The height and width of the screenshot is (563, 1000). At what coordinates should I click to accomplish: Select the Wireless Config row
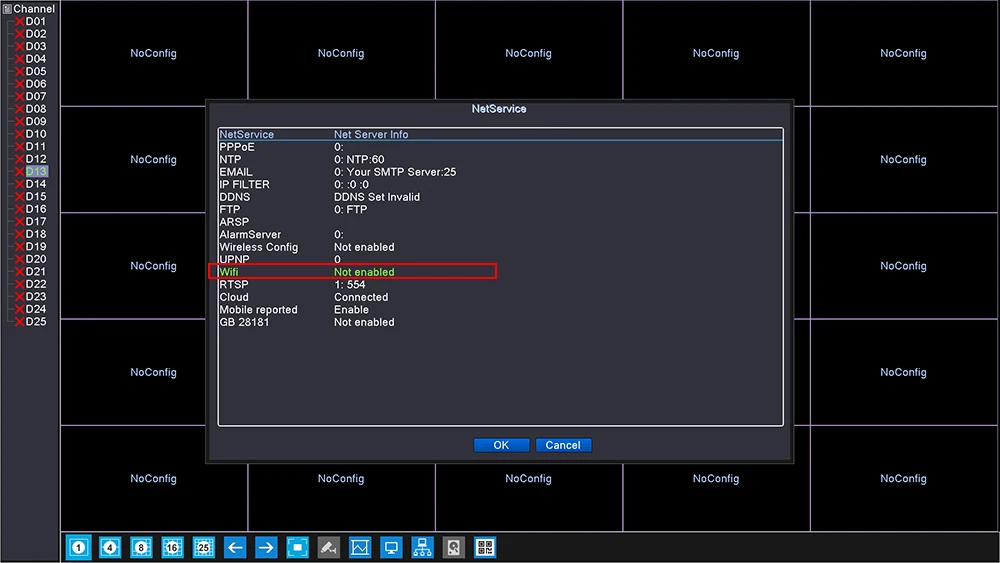coord(501,247)
